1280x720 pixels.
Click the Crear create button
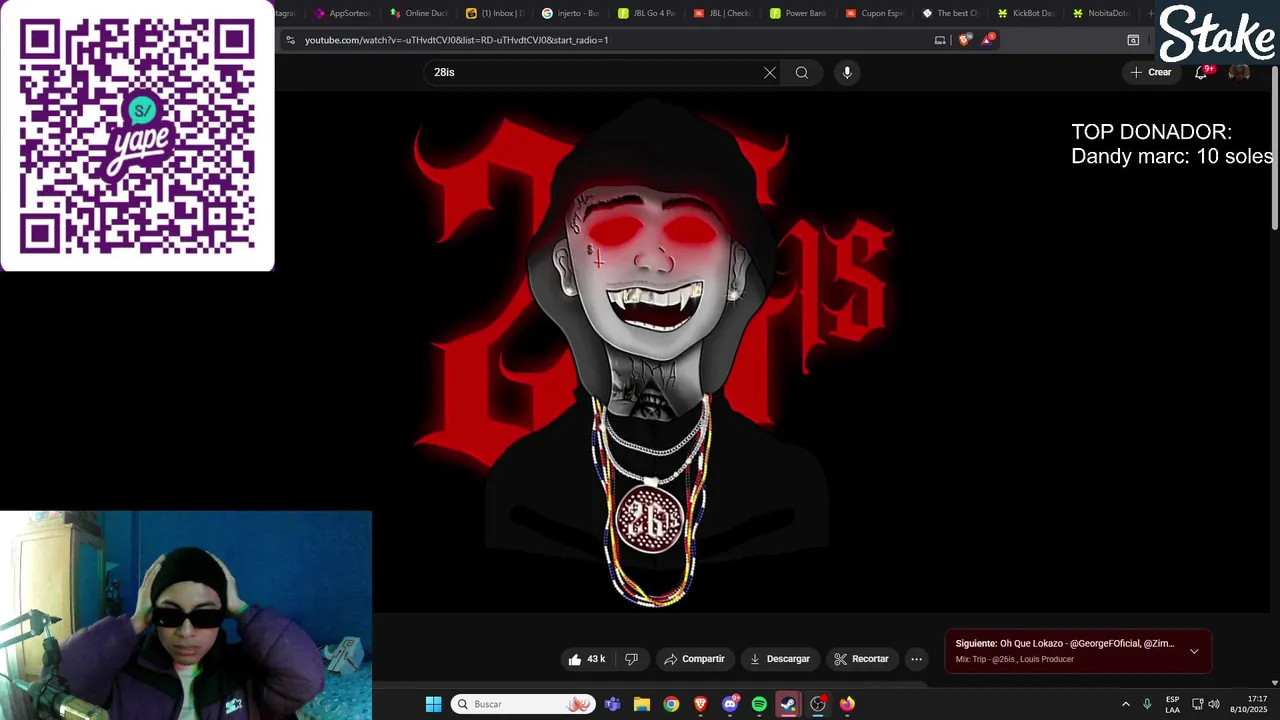click(x=1150, y=72)
